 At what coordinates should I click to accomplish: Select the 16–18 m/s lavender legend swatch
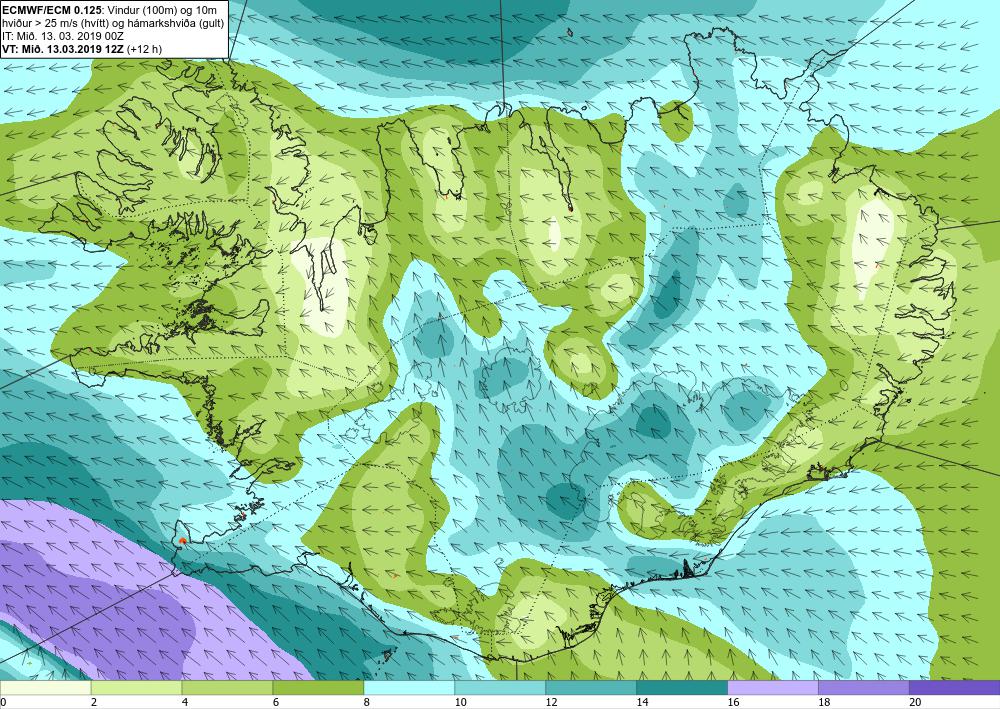click(x=773, y=688)
